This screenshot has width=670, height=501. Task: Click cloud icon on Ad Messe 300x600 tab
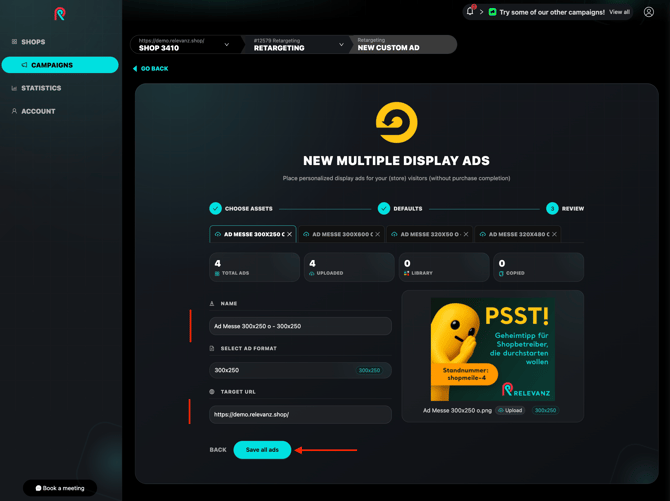coord(306,234)
